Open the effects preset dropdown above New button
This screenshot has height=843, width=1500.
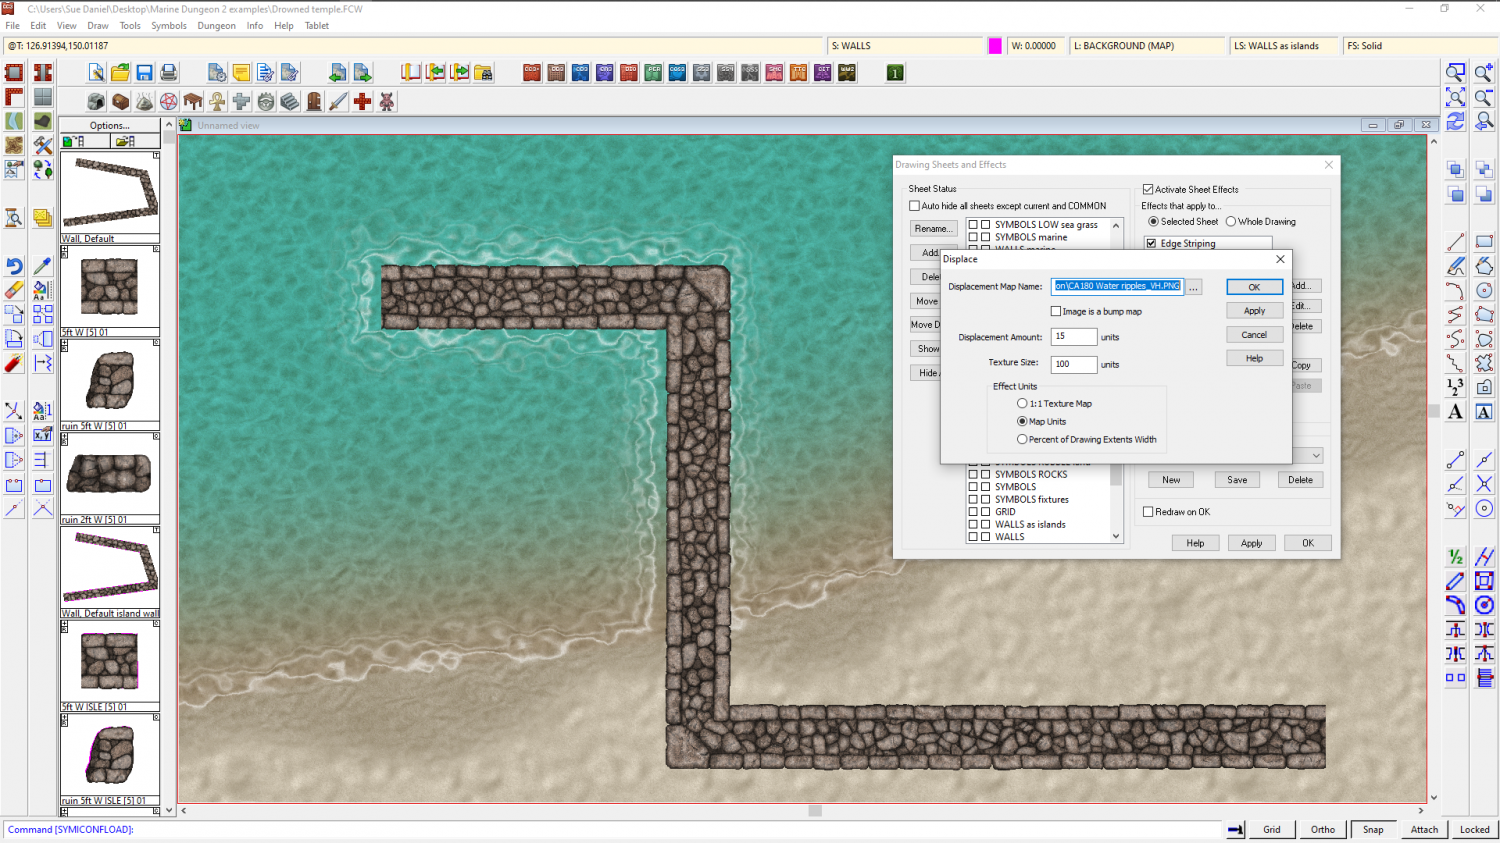(x=1316, y=455)
